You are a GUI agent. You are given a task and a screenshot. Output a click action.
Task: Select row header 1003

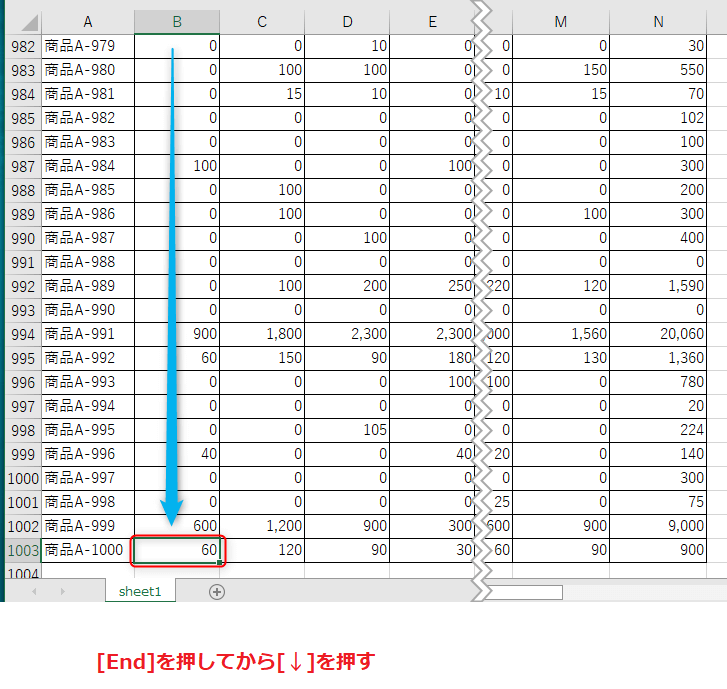[x=23, y=550]
